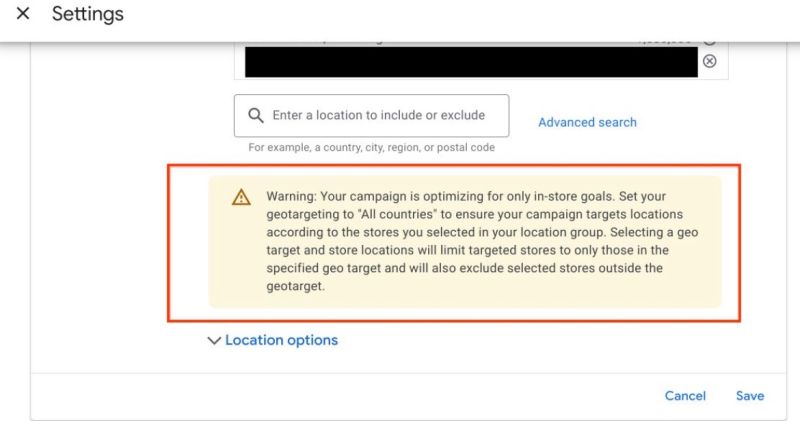
Task: Click the warning text starting 'Warning: Your campaign is optimizing'
Action: coord(482,241)
